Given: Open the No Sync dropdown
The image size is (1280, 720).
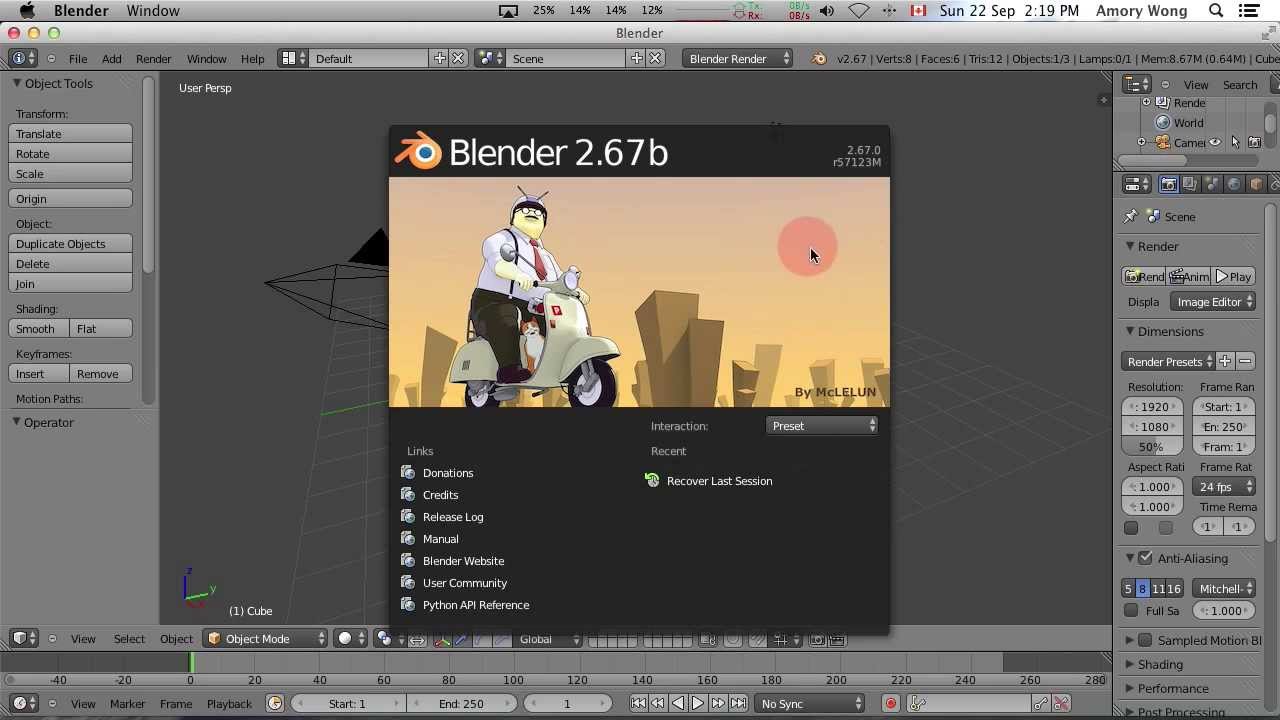Looking at the screenshot, I should (811, 704).
